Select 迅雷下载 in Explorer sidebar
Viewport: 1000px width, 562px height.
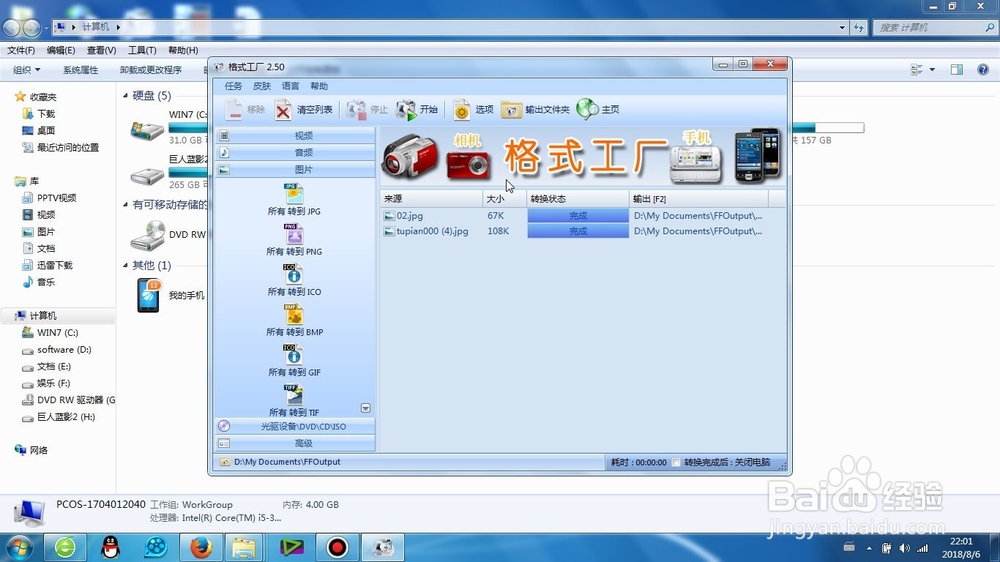click(54, 265)
